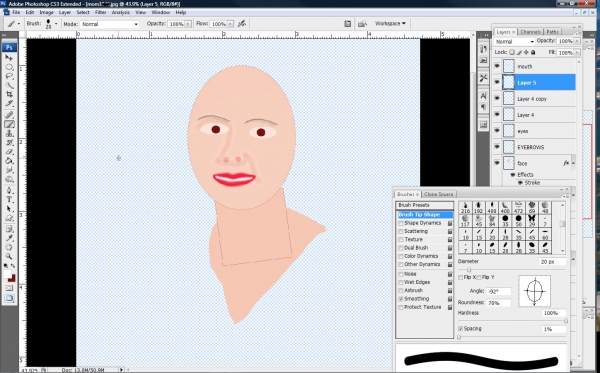The width and height of the screenshot is (600, 373).
Task: Open the Filter menu
Action: tap(100, 12)
